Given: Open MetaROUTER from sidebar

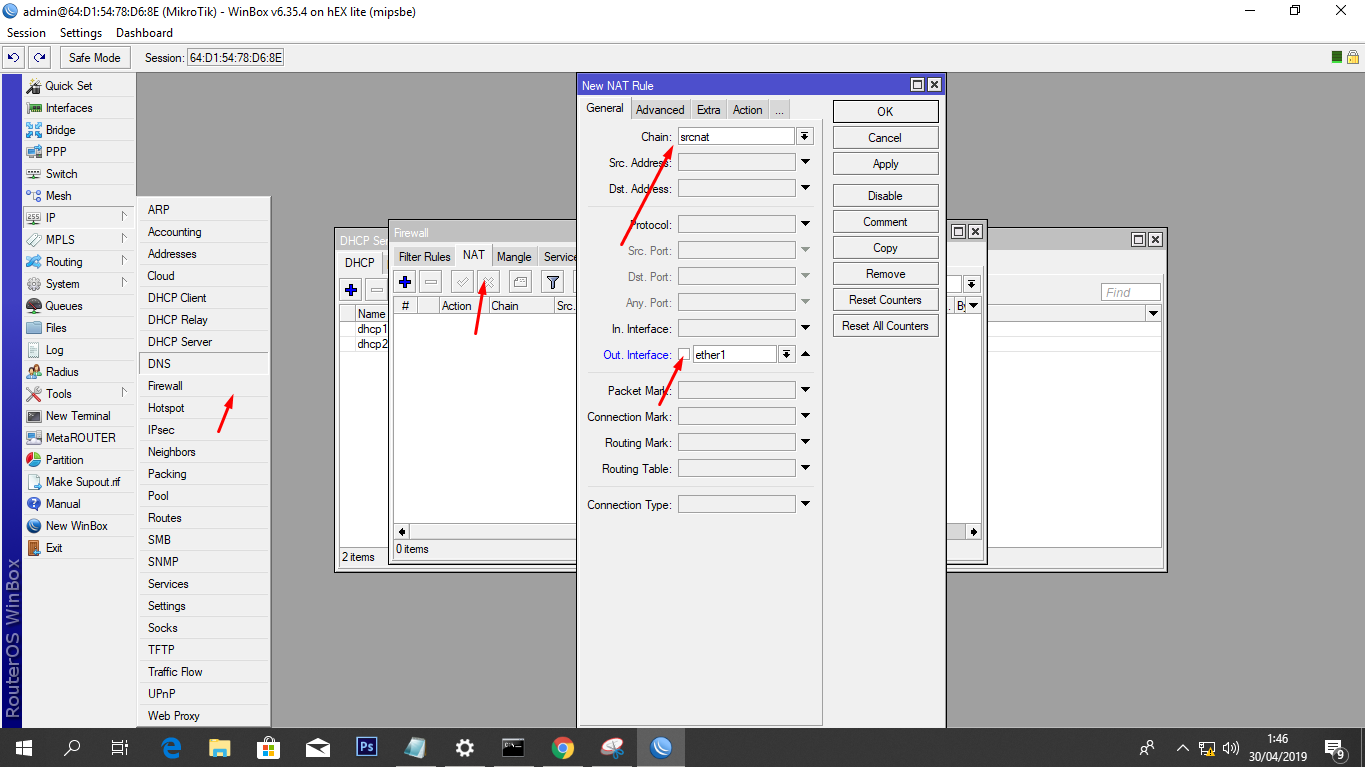Looking at the screenshot, I should pyautogui.click(x=79, y=438).
